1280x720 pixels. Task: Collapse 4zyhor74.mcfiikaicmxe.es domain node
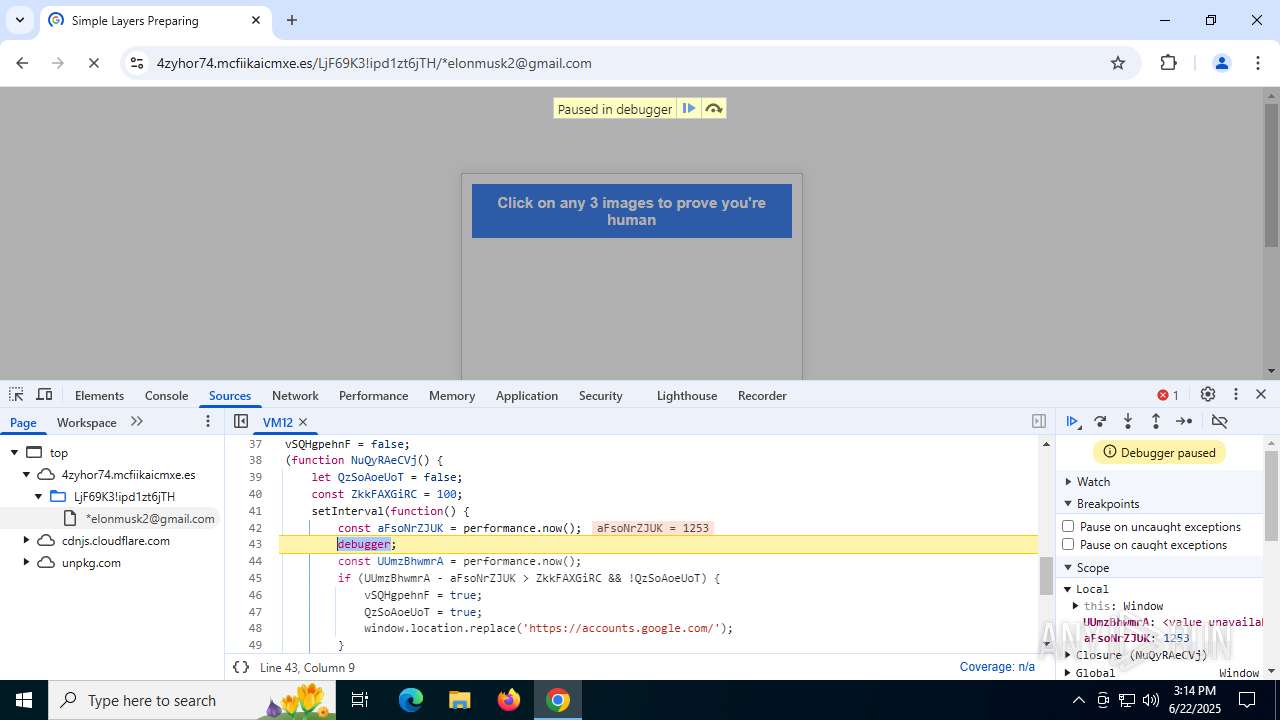(27, 475)
